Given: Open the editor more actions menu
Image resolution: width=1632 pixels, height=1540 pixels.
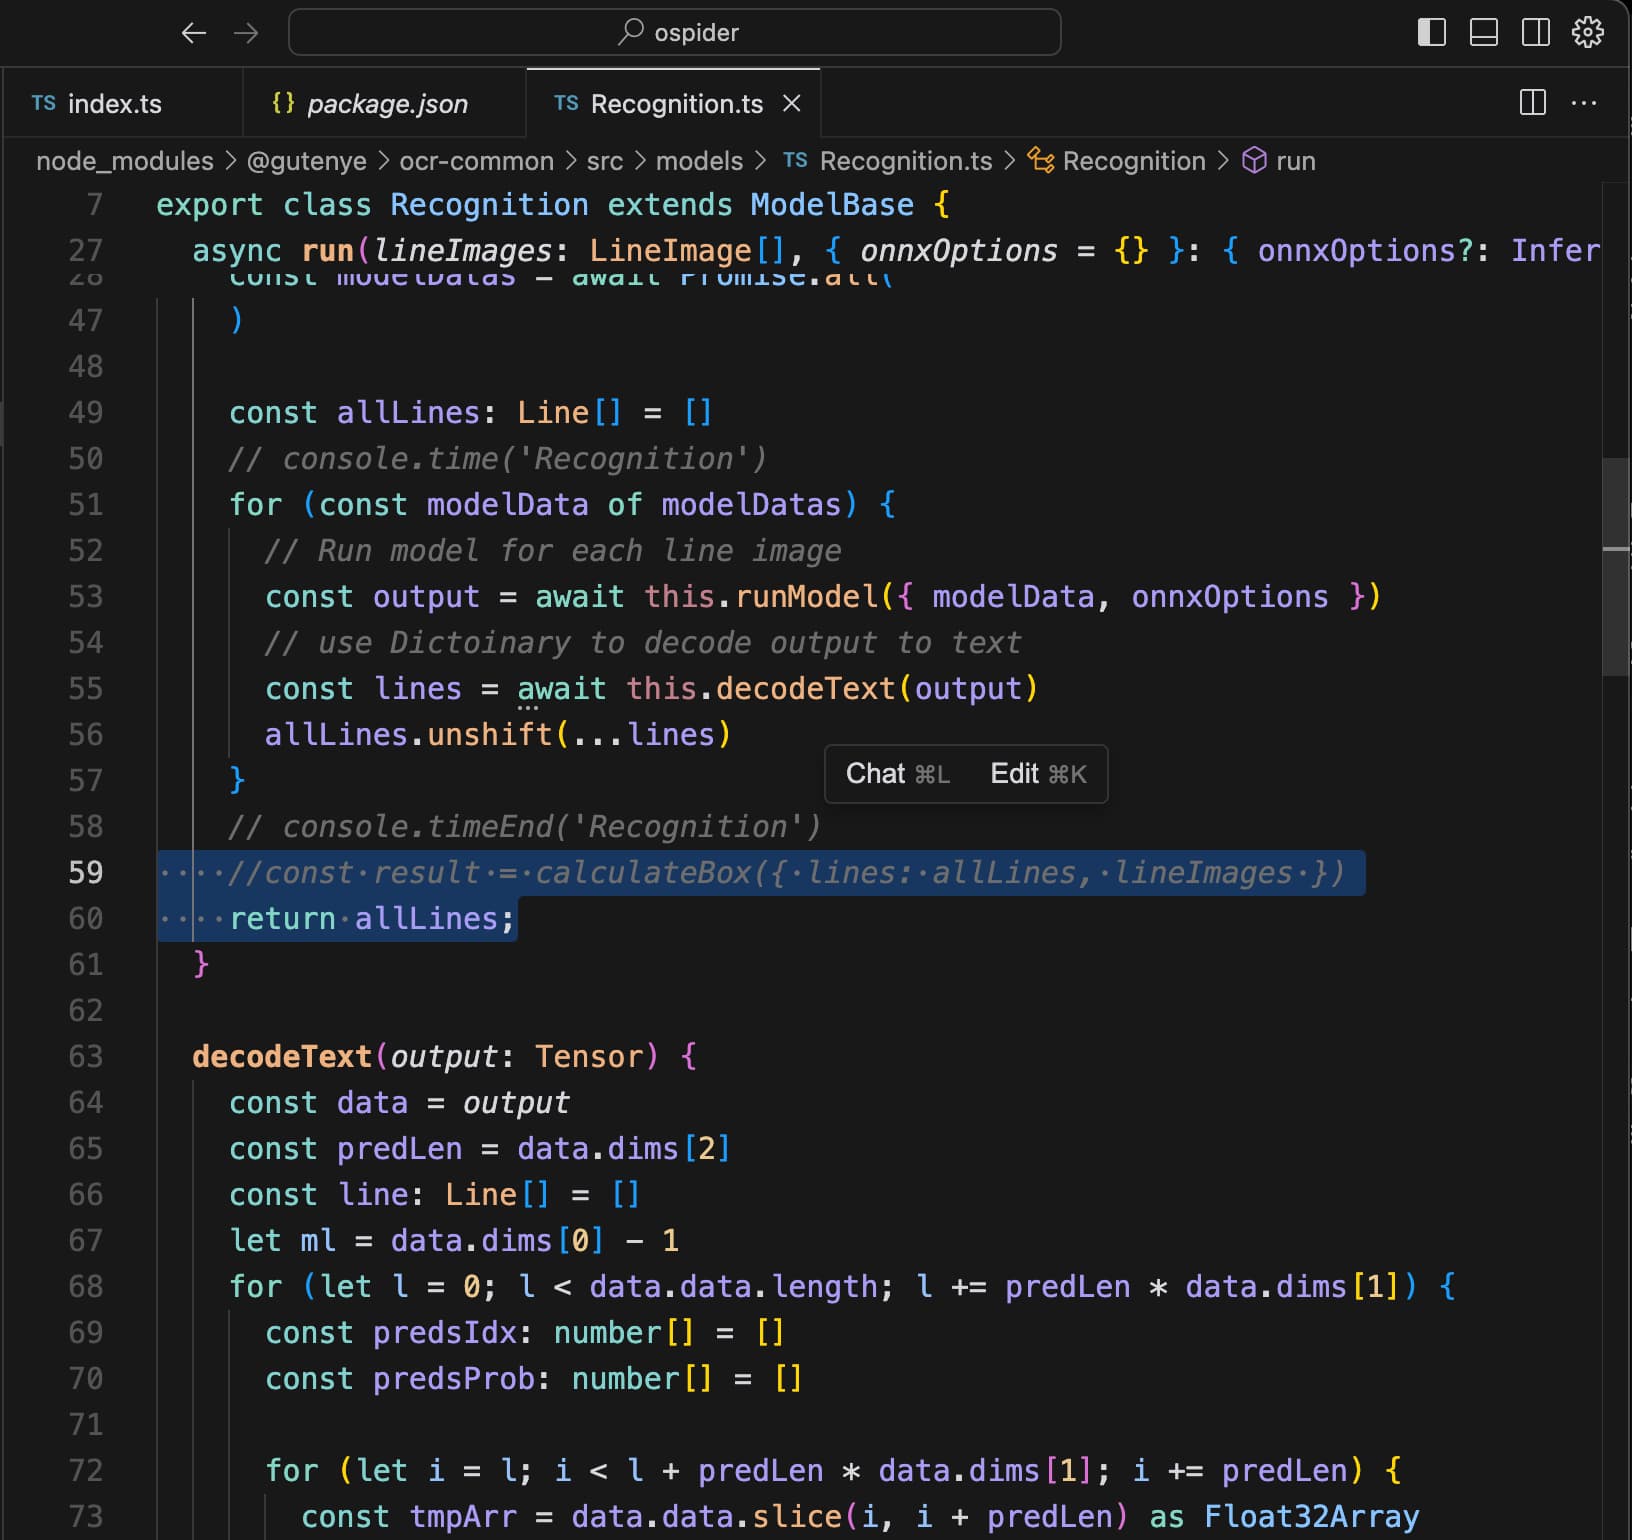Looking at the screenshot, I should click(x=1584, y=103).
